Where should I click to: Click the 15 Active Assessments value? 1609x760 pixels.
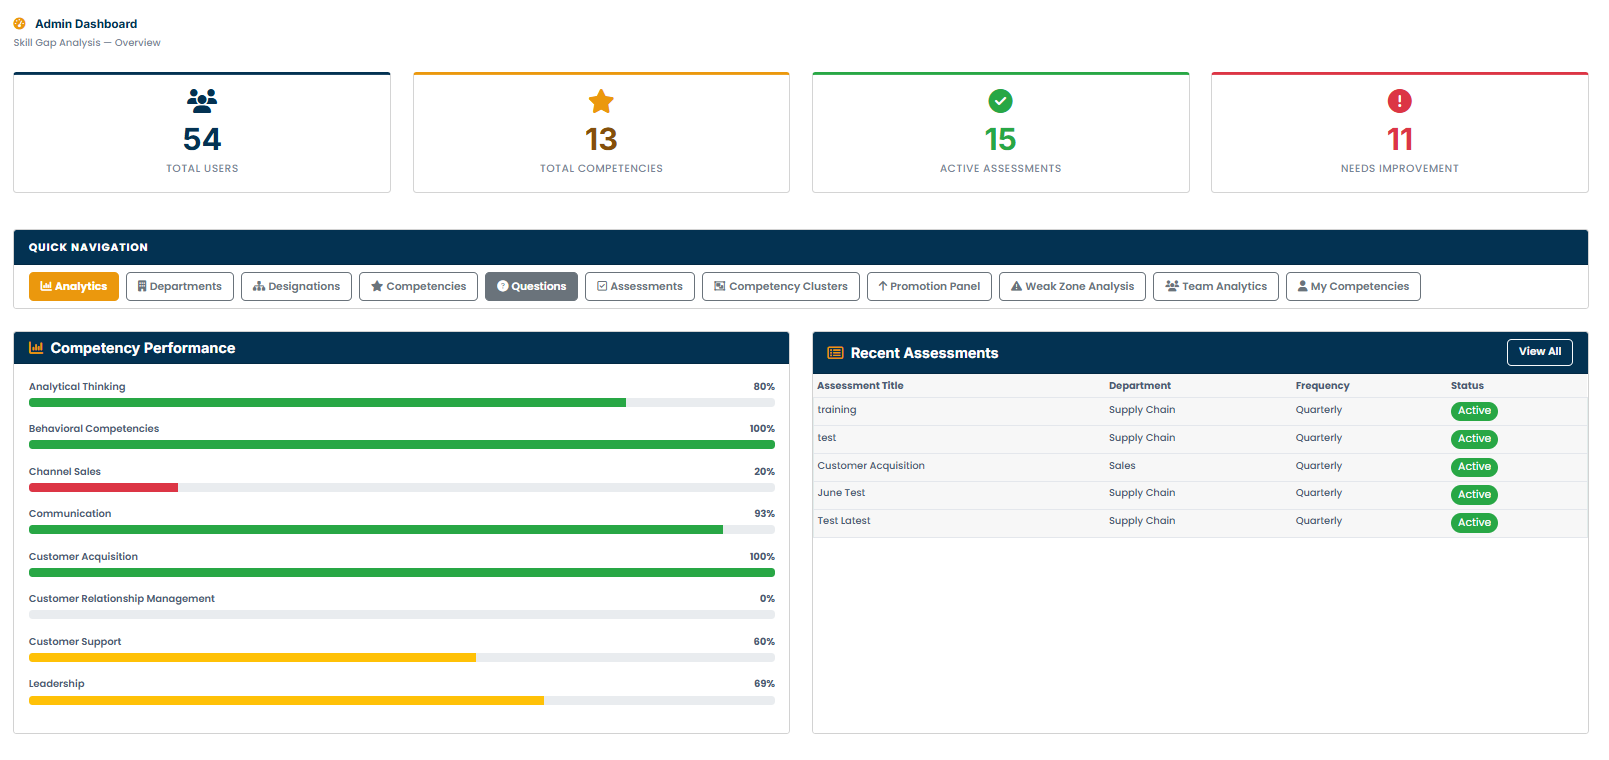coord(1000,139)
